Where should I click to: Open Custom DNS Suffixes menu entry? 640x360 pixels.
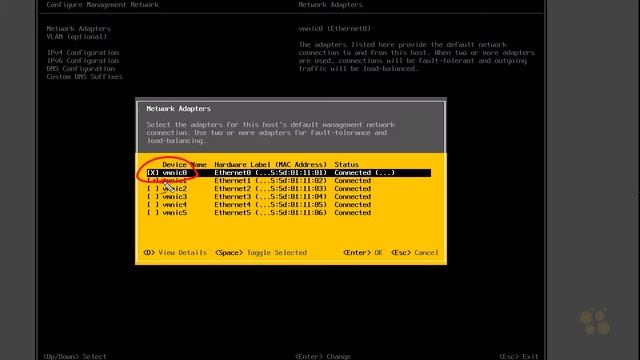[84, 77]
